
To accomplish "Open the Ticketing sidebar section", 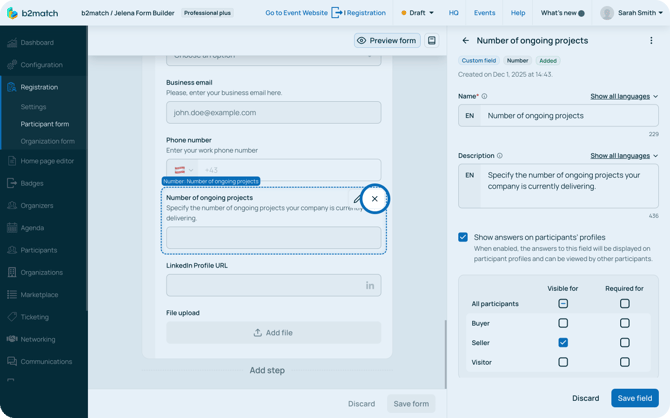I will pos(38,317).
